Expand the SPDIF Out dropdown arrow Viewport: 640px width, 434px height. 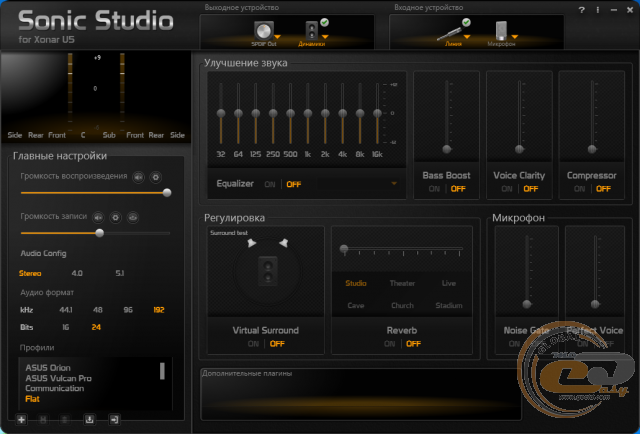278,37
